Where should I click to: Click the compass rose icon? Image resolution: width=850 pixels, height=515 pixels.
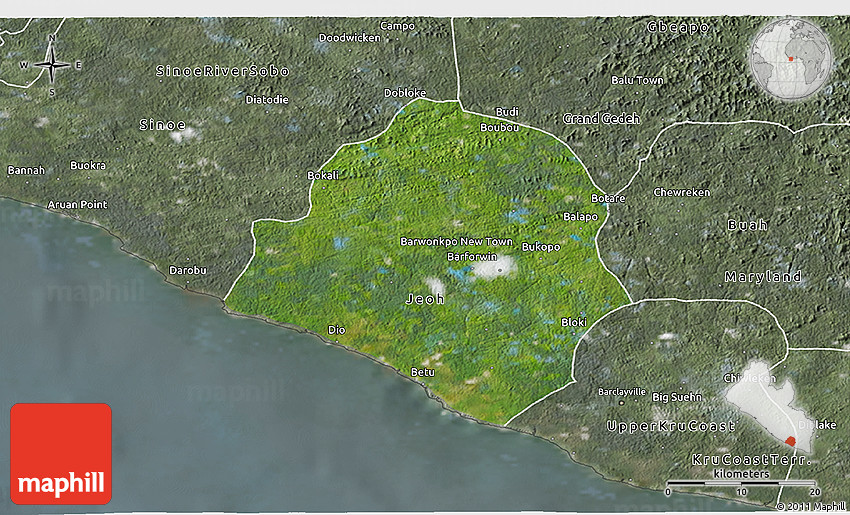[x=51, y=66]
